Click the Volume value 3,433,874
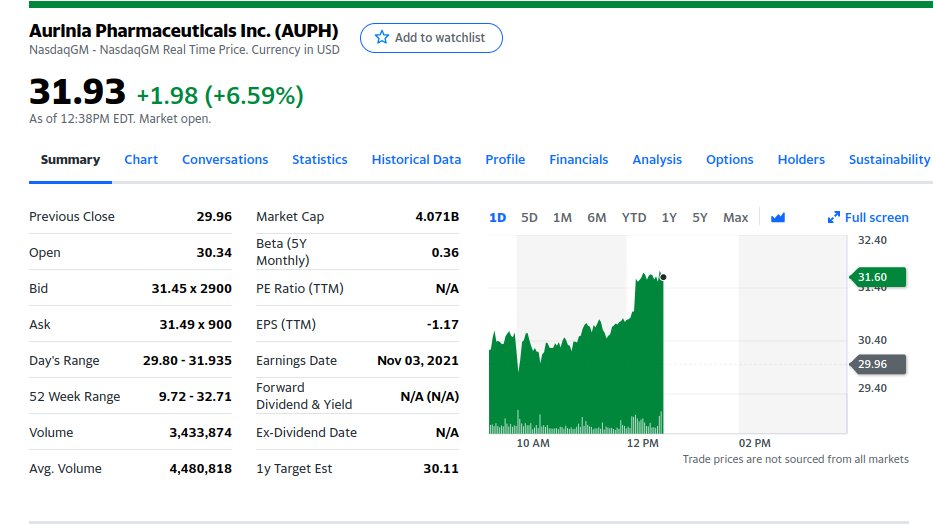Image resolution: width=933 pixels, height=524 pixels. [x=201, y=432]
